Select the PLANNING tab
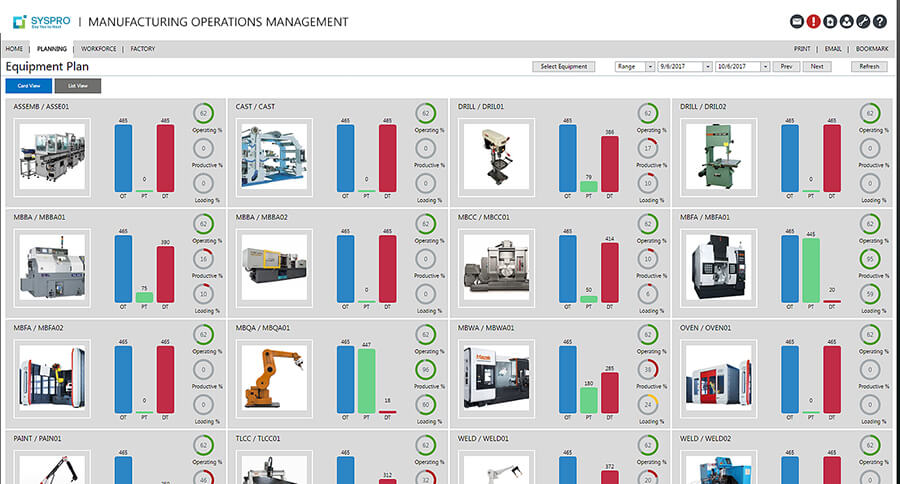This screenshot has height=484, width=900. click(x=52, y=49)
